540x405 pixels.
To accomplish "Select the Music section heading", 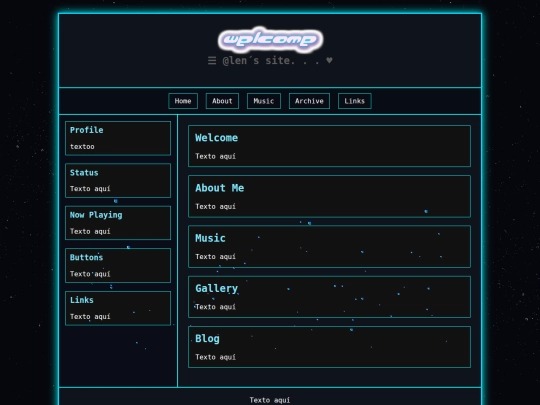I will pyautogui.click(x=210, y=238).
